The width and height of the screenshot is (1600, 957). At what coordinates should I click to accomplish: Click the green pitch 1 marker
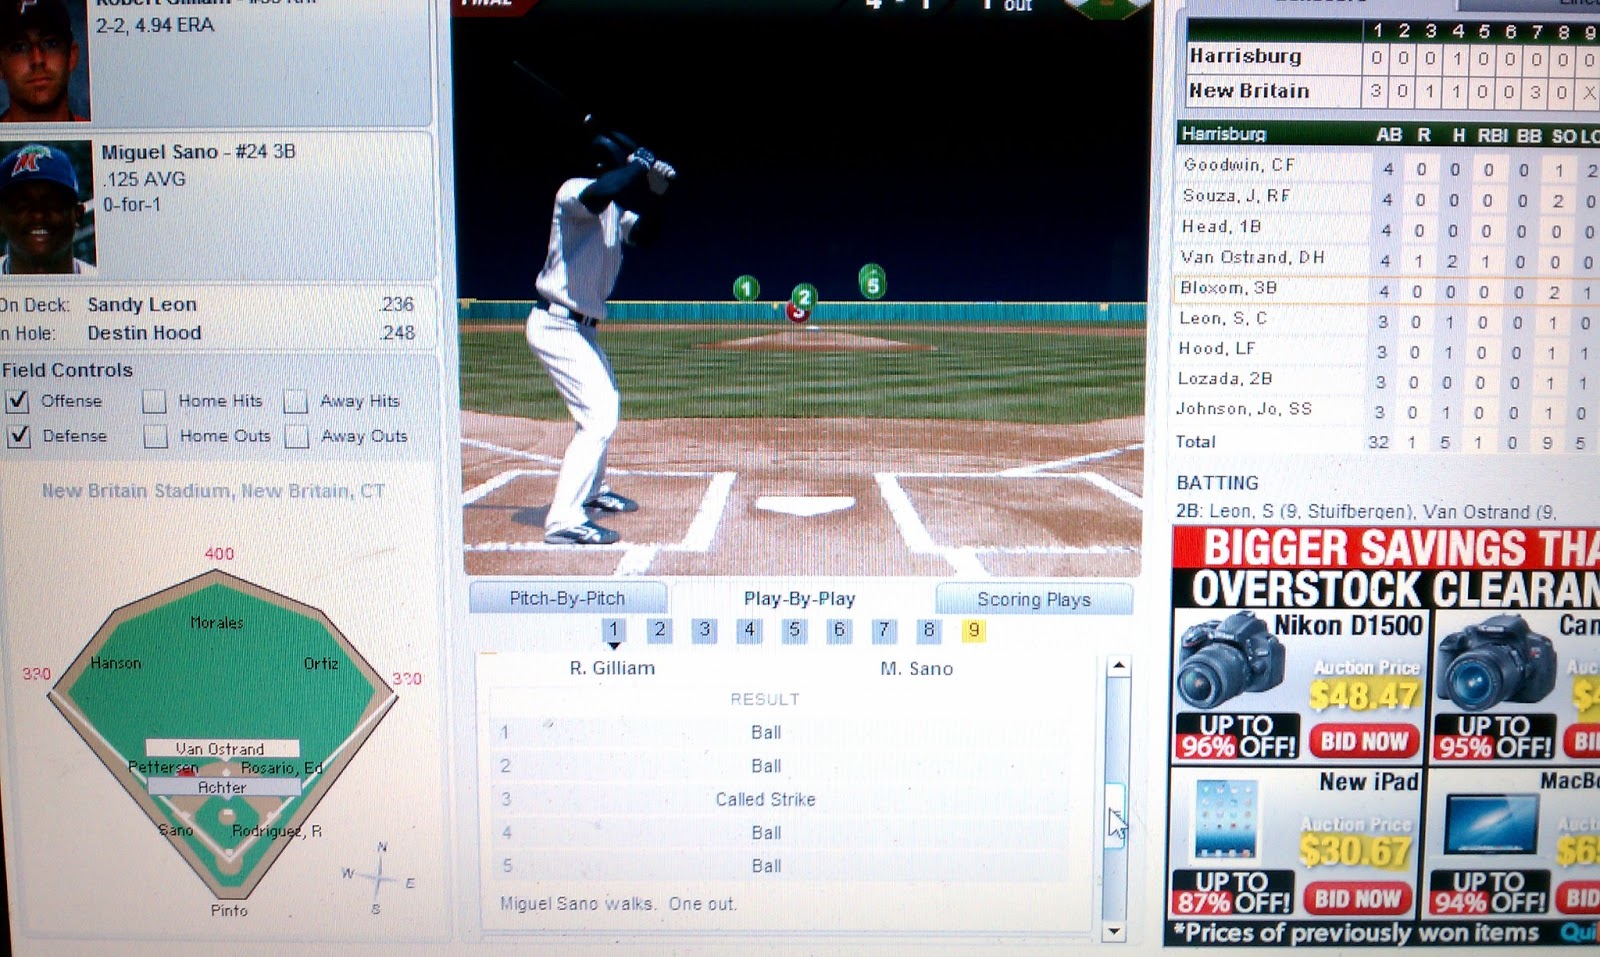[x=746, y=289]
